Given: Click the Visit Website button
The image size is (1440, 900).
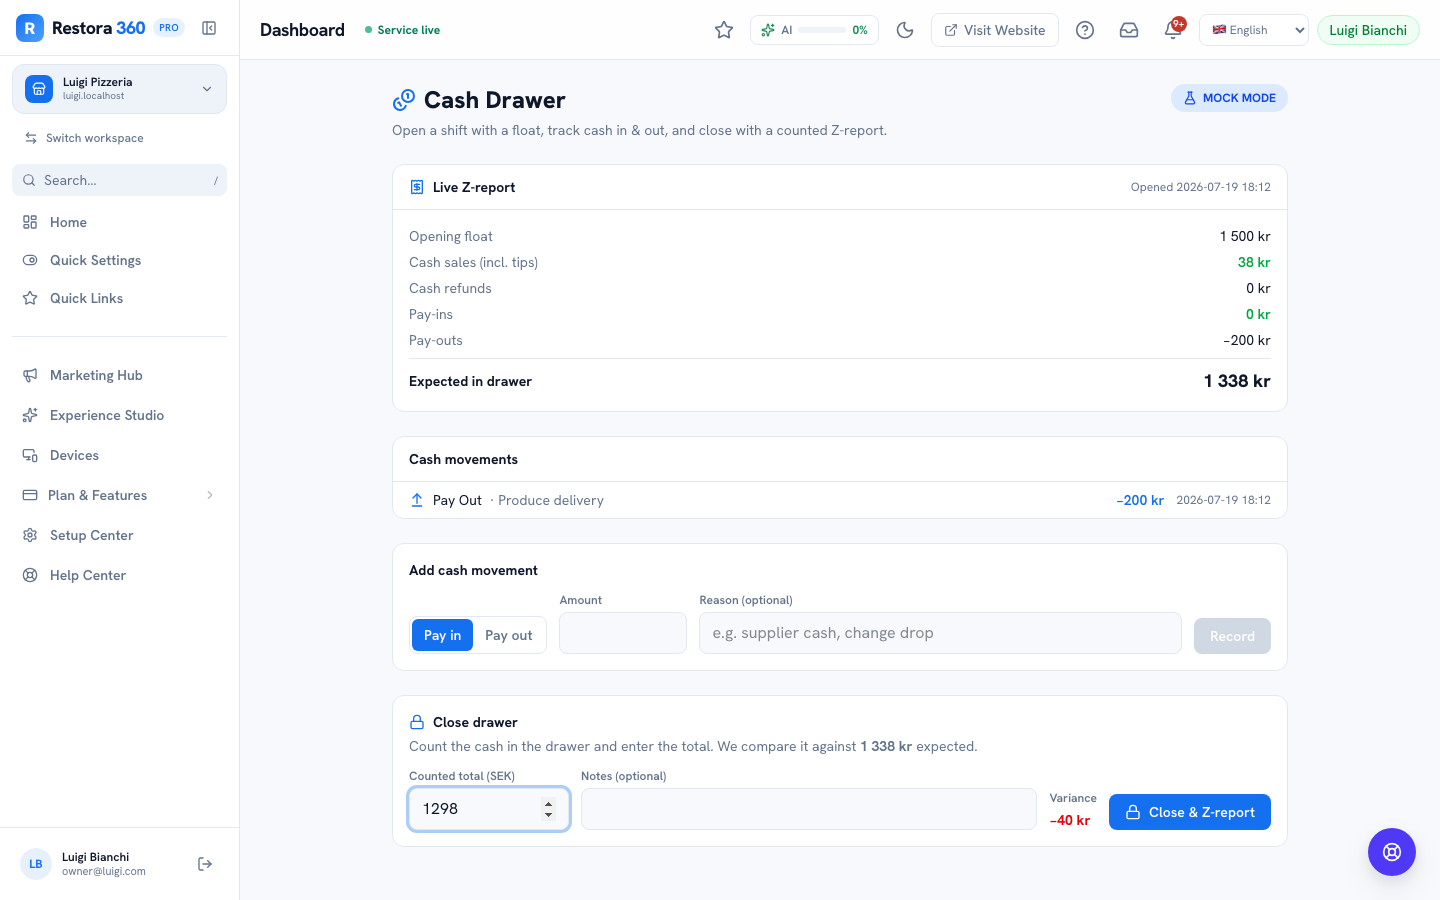Looking at the screenshot, I should coord(994,30).
